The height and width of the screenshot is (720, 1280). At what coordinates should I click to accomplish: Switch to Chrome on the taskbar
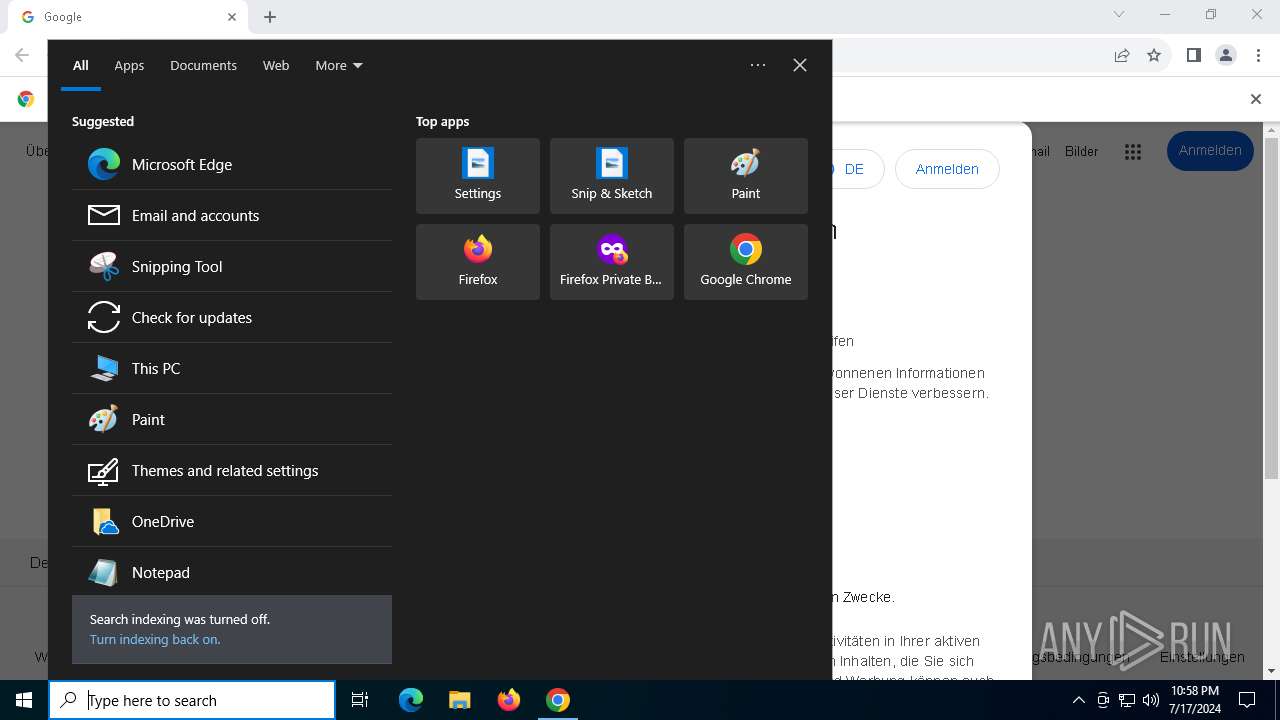pyautogui.click(x=558, y=700)
